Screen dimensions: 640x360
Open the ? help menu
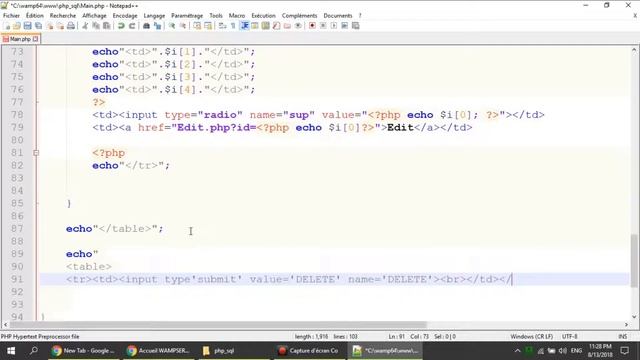[360, 16]
